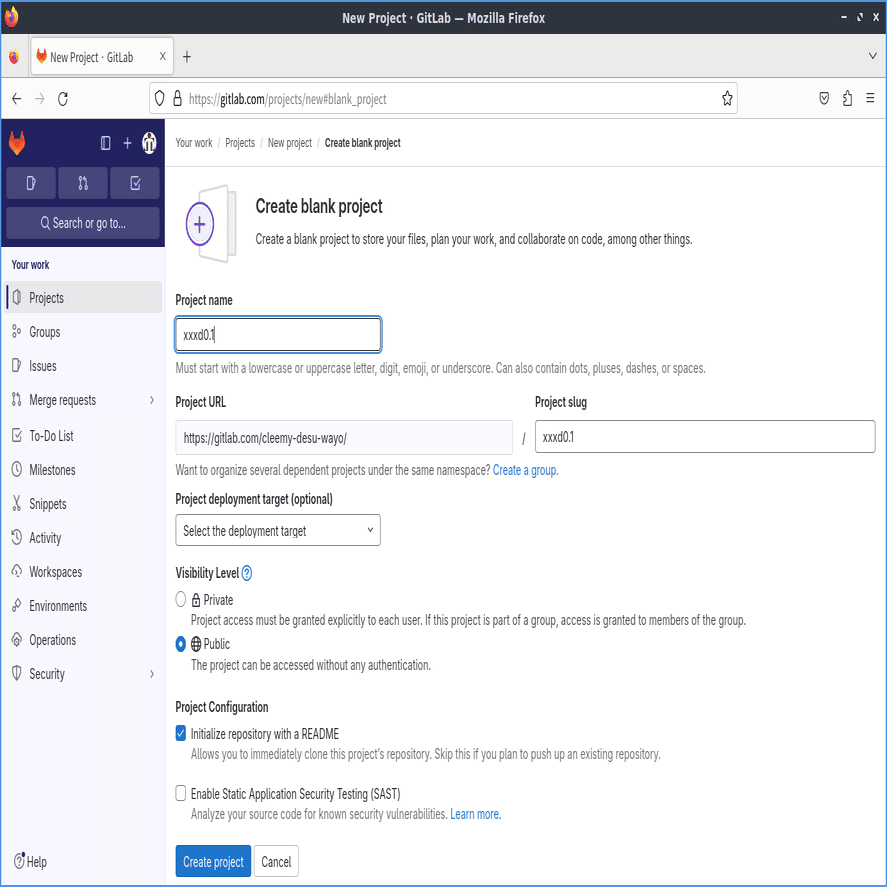Click Projects breadcrumb link

[240, 143]
